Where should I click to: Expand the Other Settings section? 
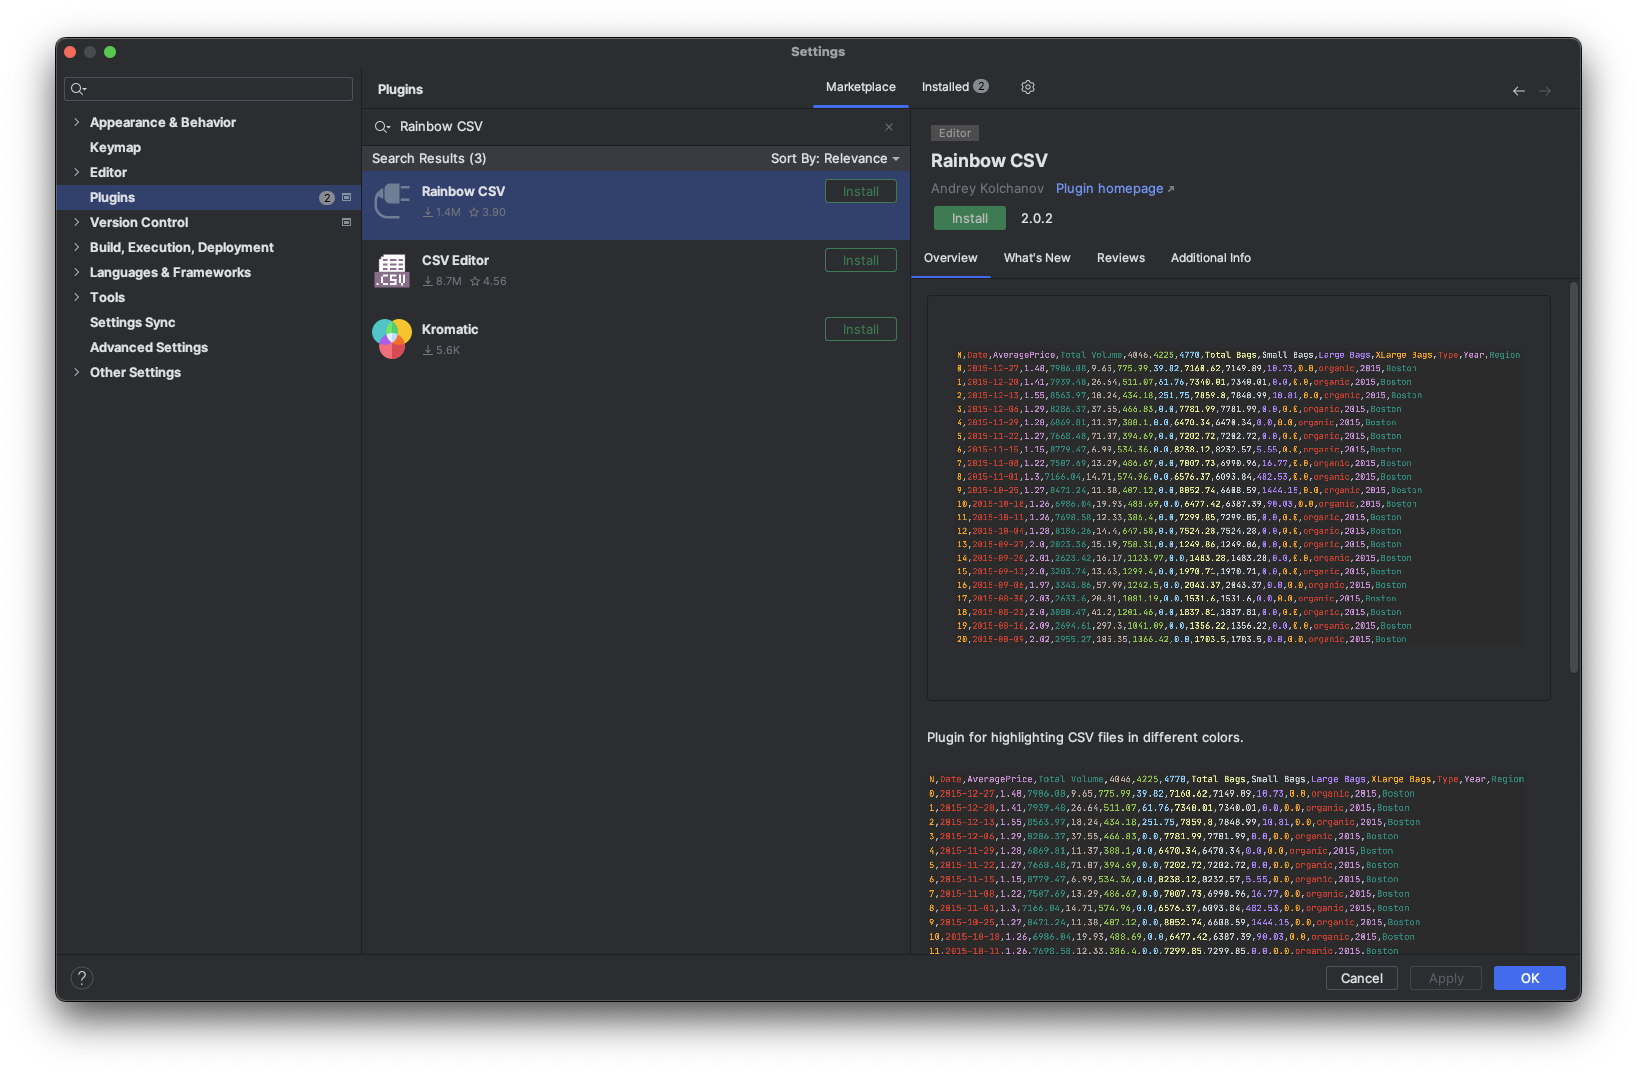(x=76, y=372)
